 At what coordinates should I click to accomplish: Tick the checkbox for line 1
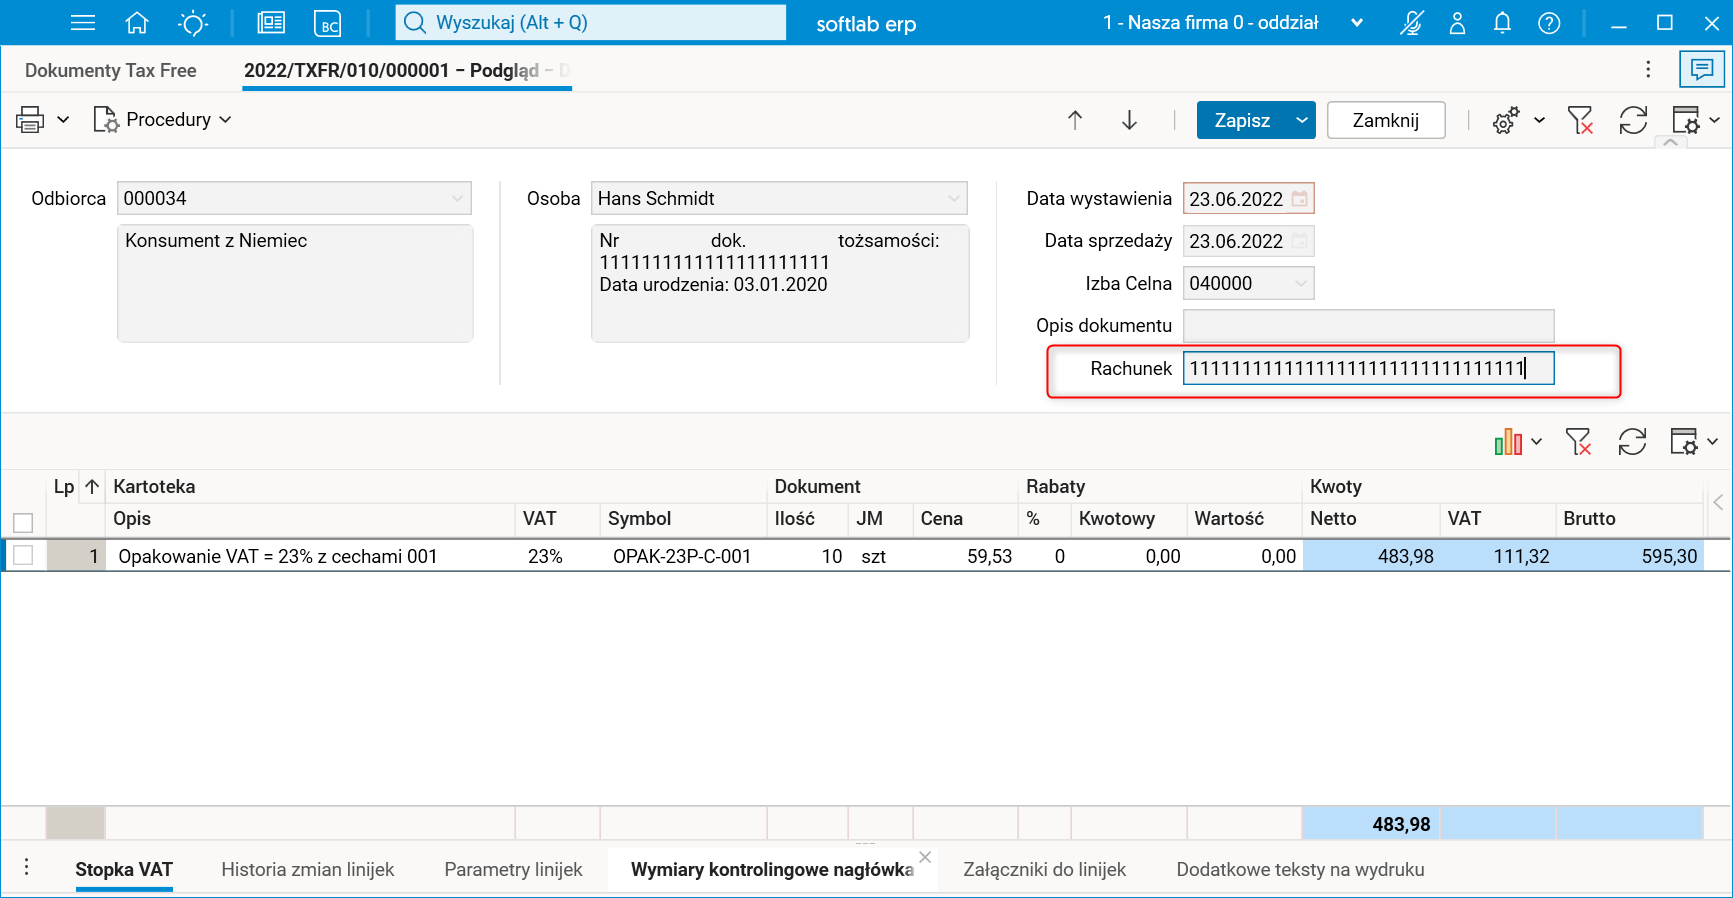click(23, 555)
